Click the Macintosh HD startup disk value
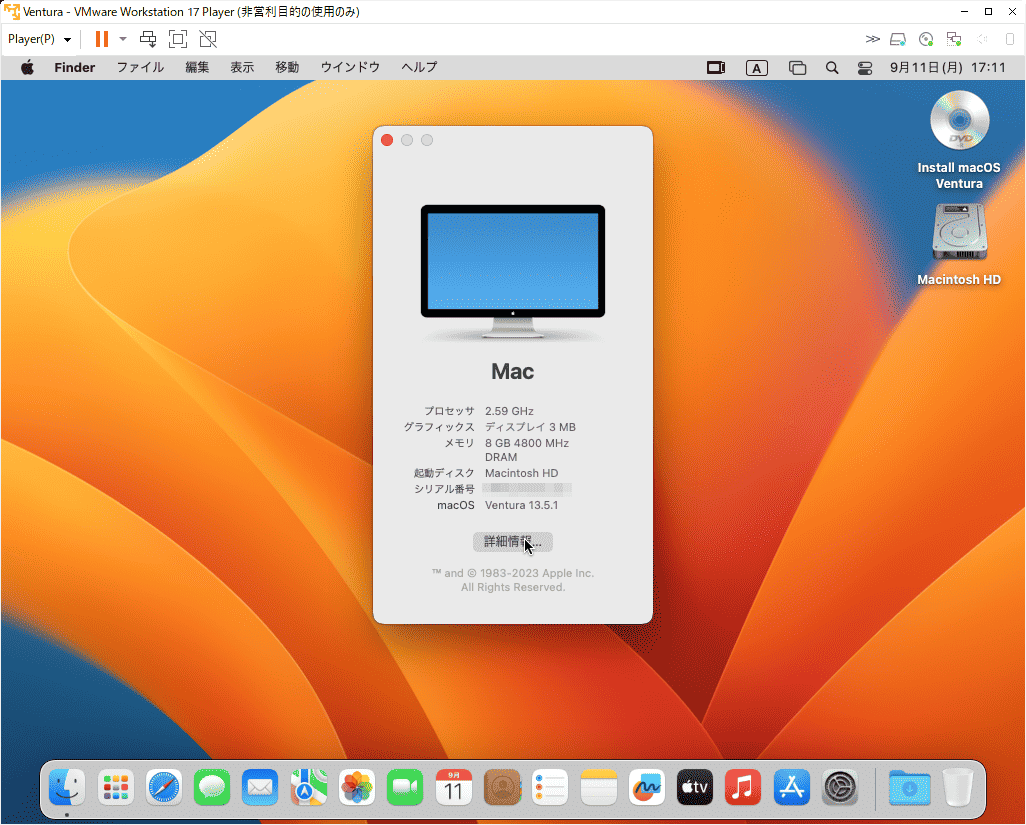The width and height of the screenshot is (1026, 825). pyautogui.click(x=522, y=473)
